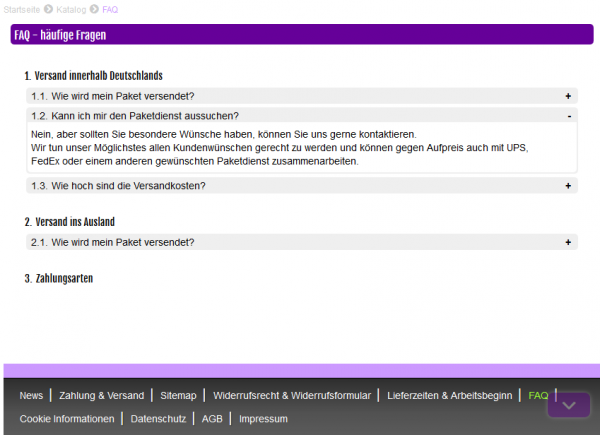The image size is (600, 435).
Task: Collapse 'Kann ich mir den Paketdienst aussuchen?'
Action: [x=135, y=116]
